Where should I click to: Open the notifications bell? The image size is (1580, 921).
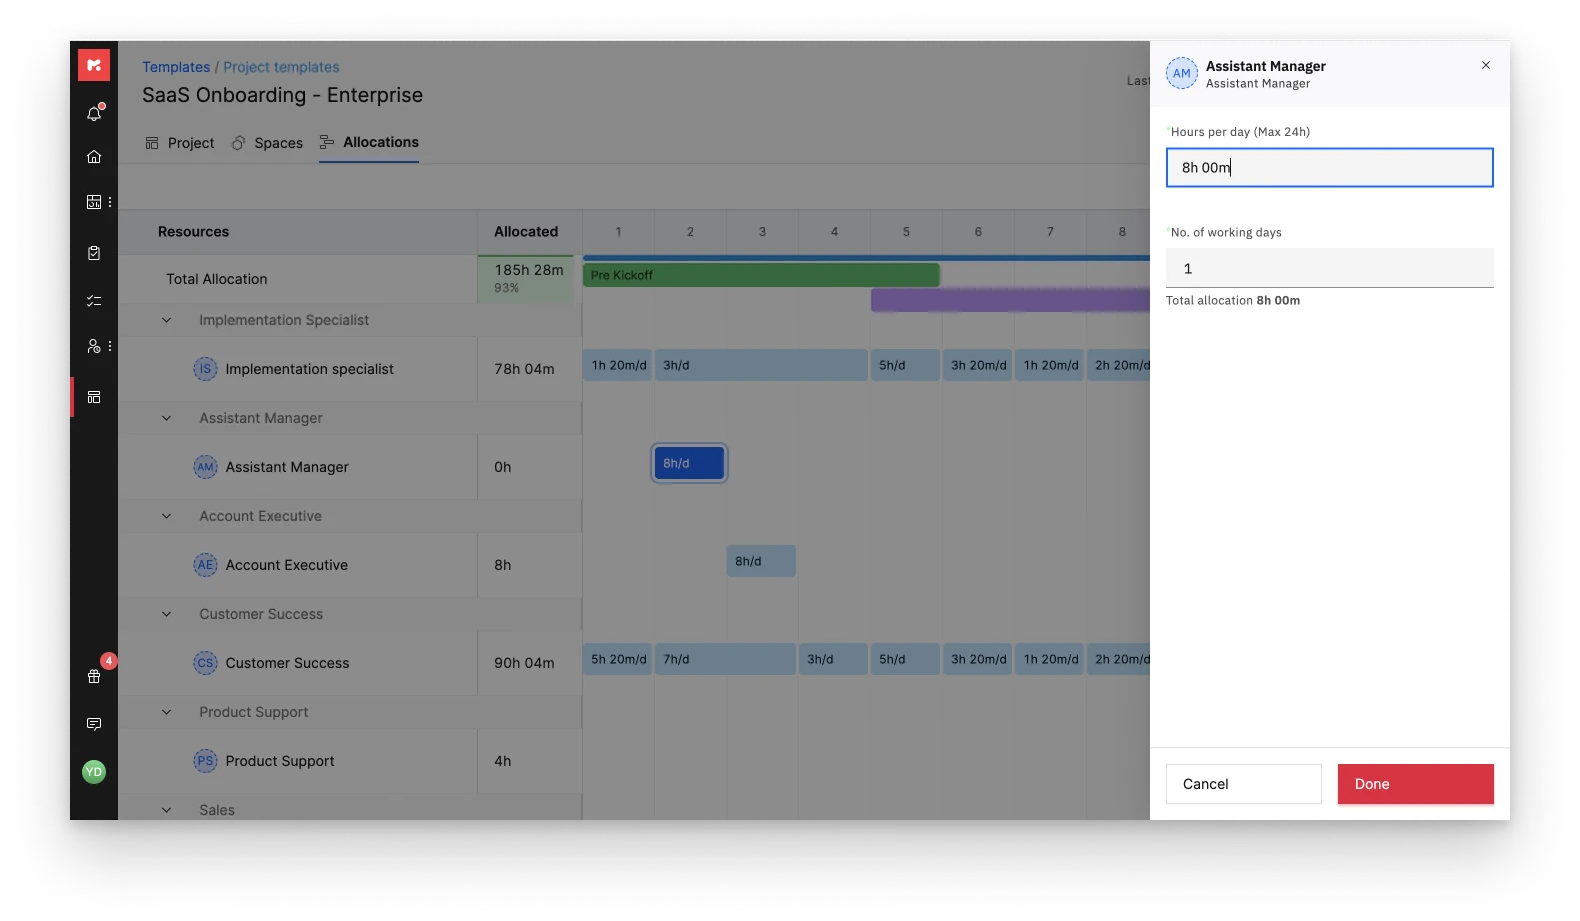click(x=94, y=113)
